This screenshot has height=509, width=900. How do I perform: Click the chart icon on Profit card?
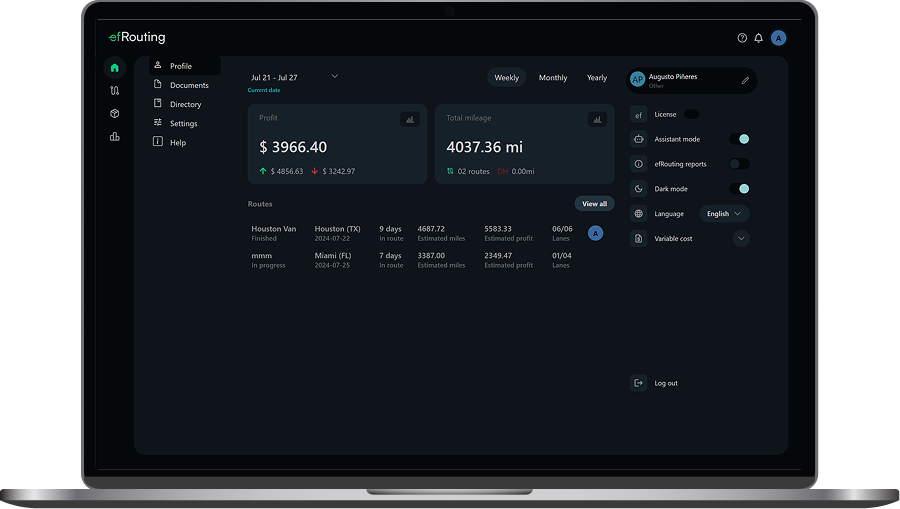click(x=409, y=119)
